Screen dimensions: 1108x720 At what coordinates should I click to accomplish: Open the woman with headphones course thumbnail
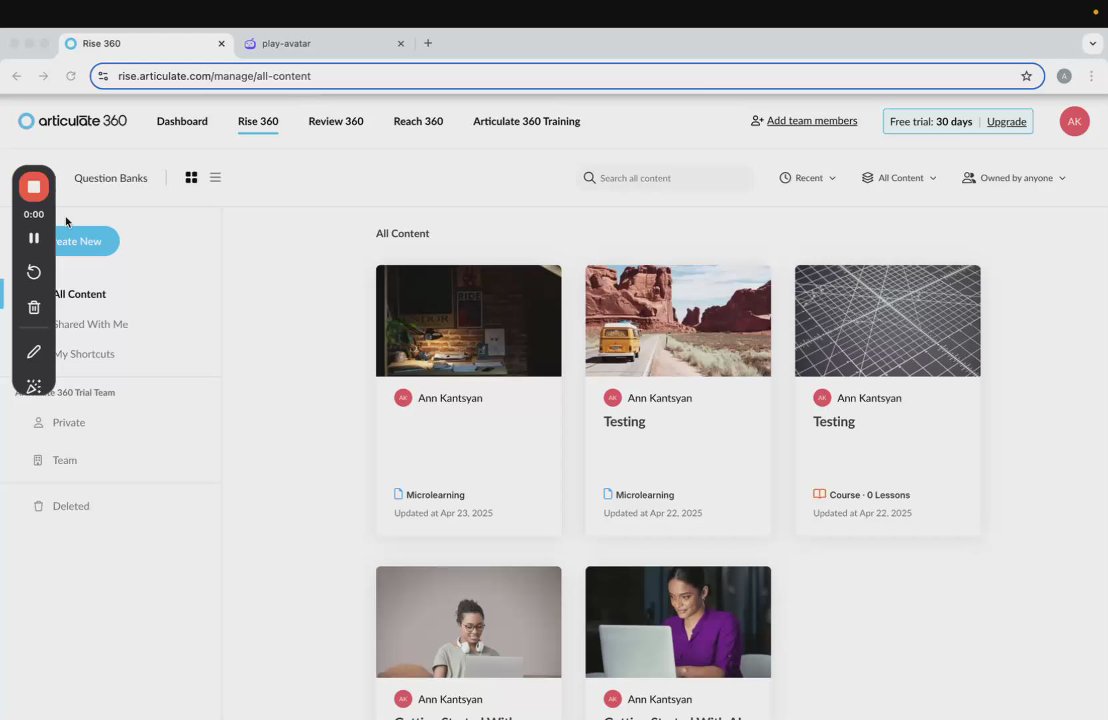coord(468,622)
